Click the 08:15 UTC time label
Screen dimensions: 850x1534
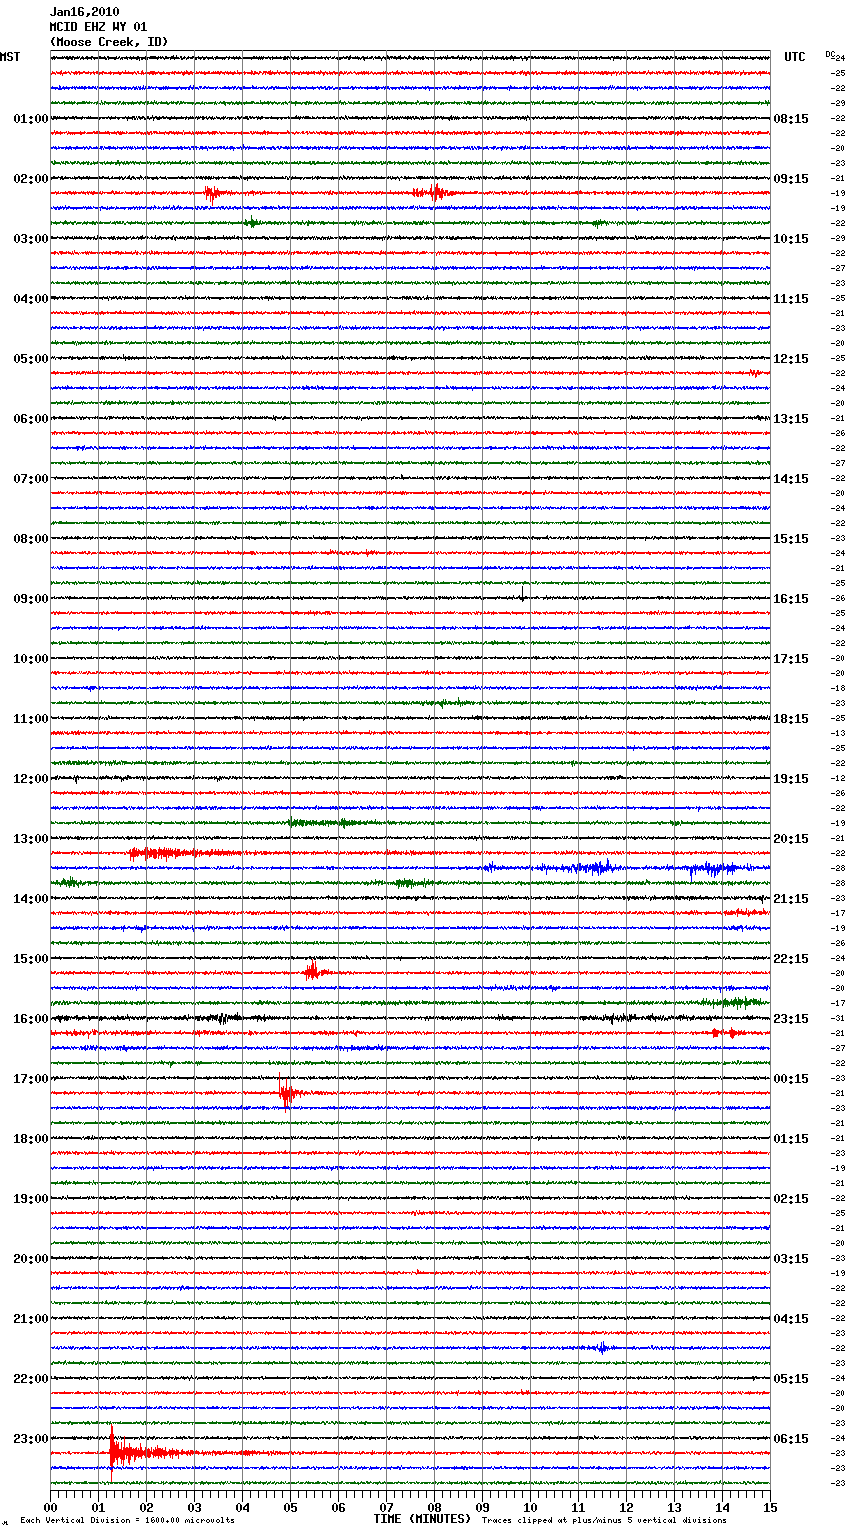pos(791,119)
